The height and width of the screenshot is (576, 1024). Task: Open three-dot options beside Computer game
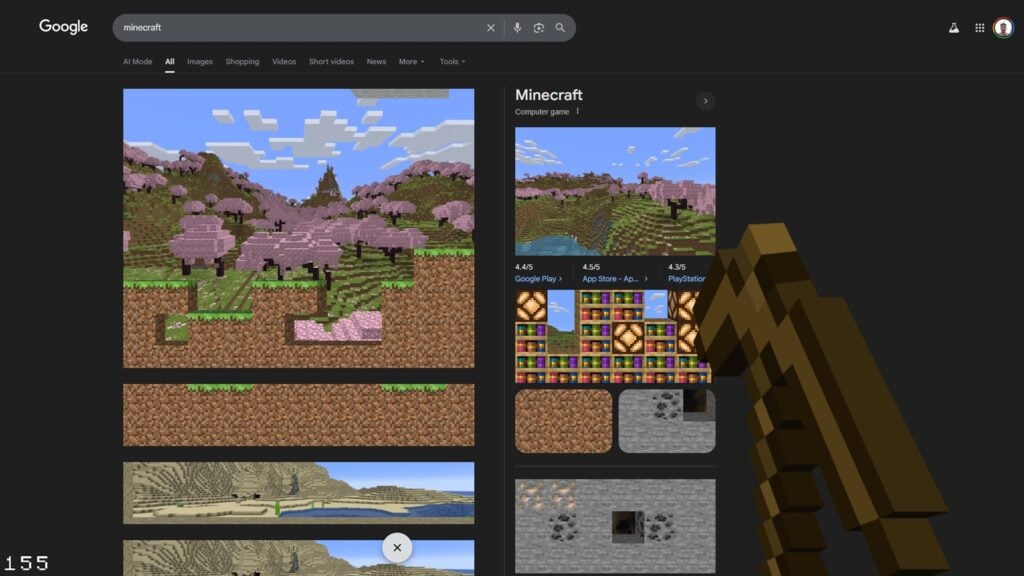(578, 112)
